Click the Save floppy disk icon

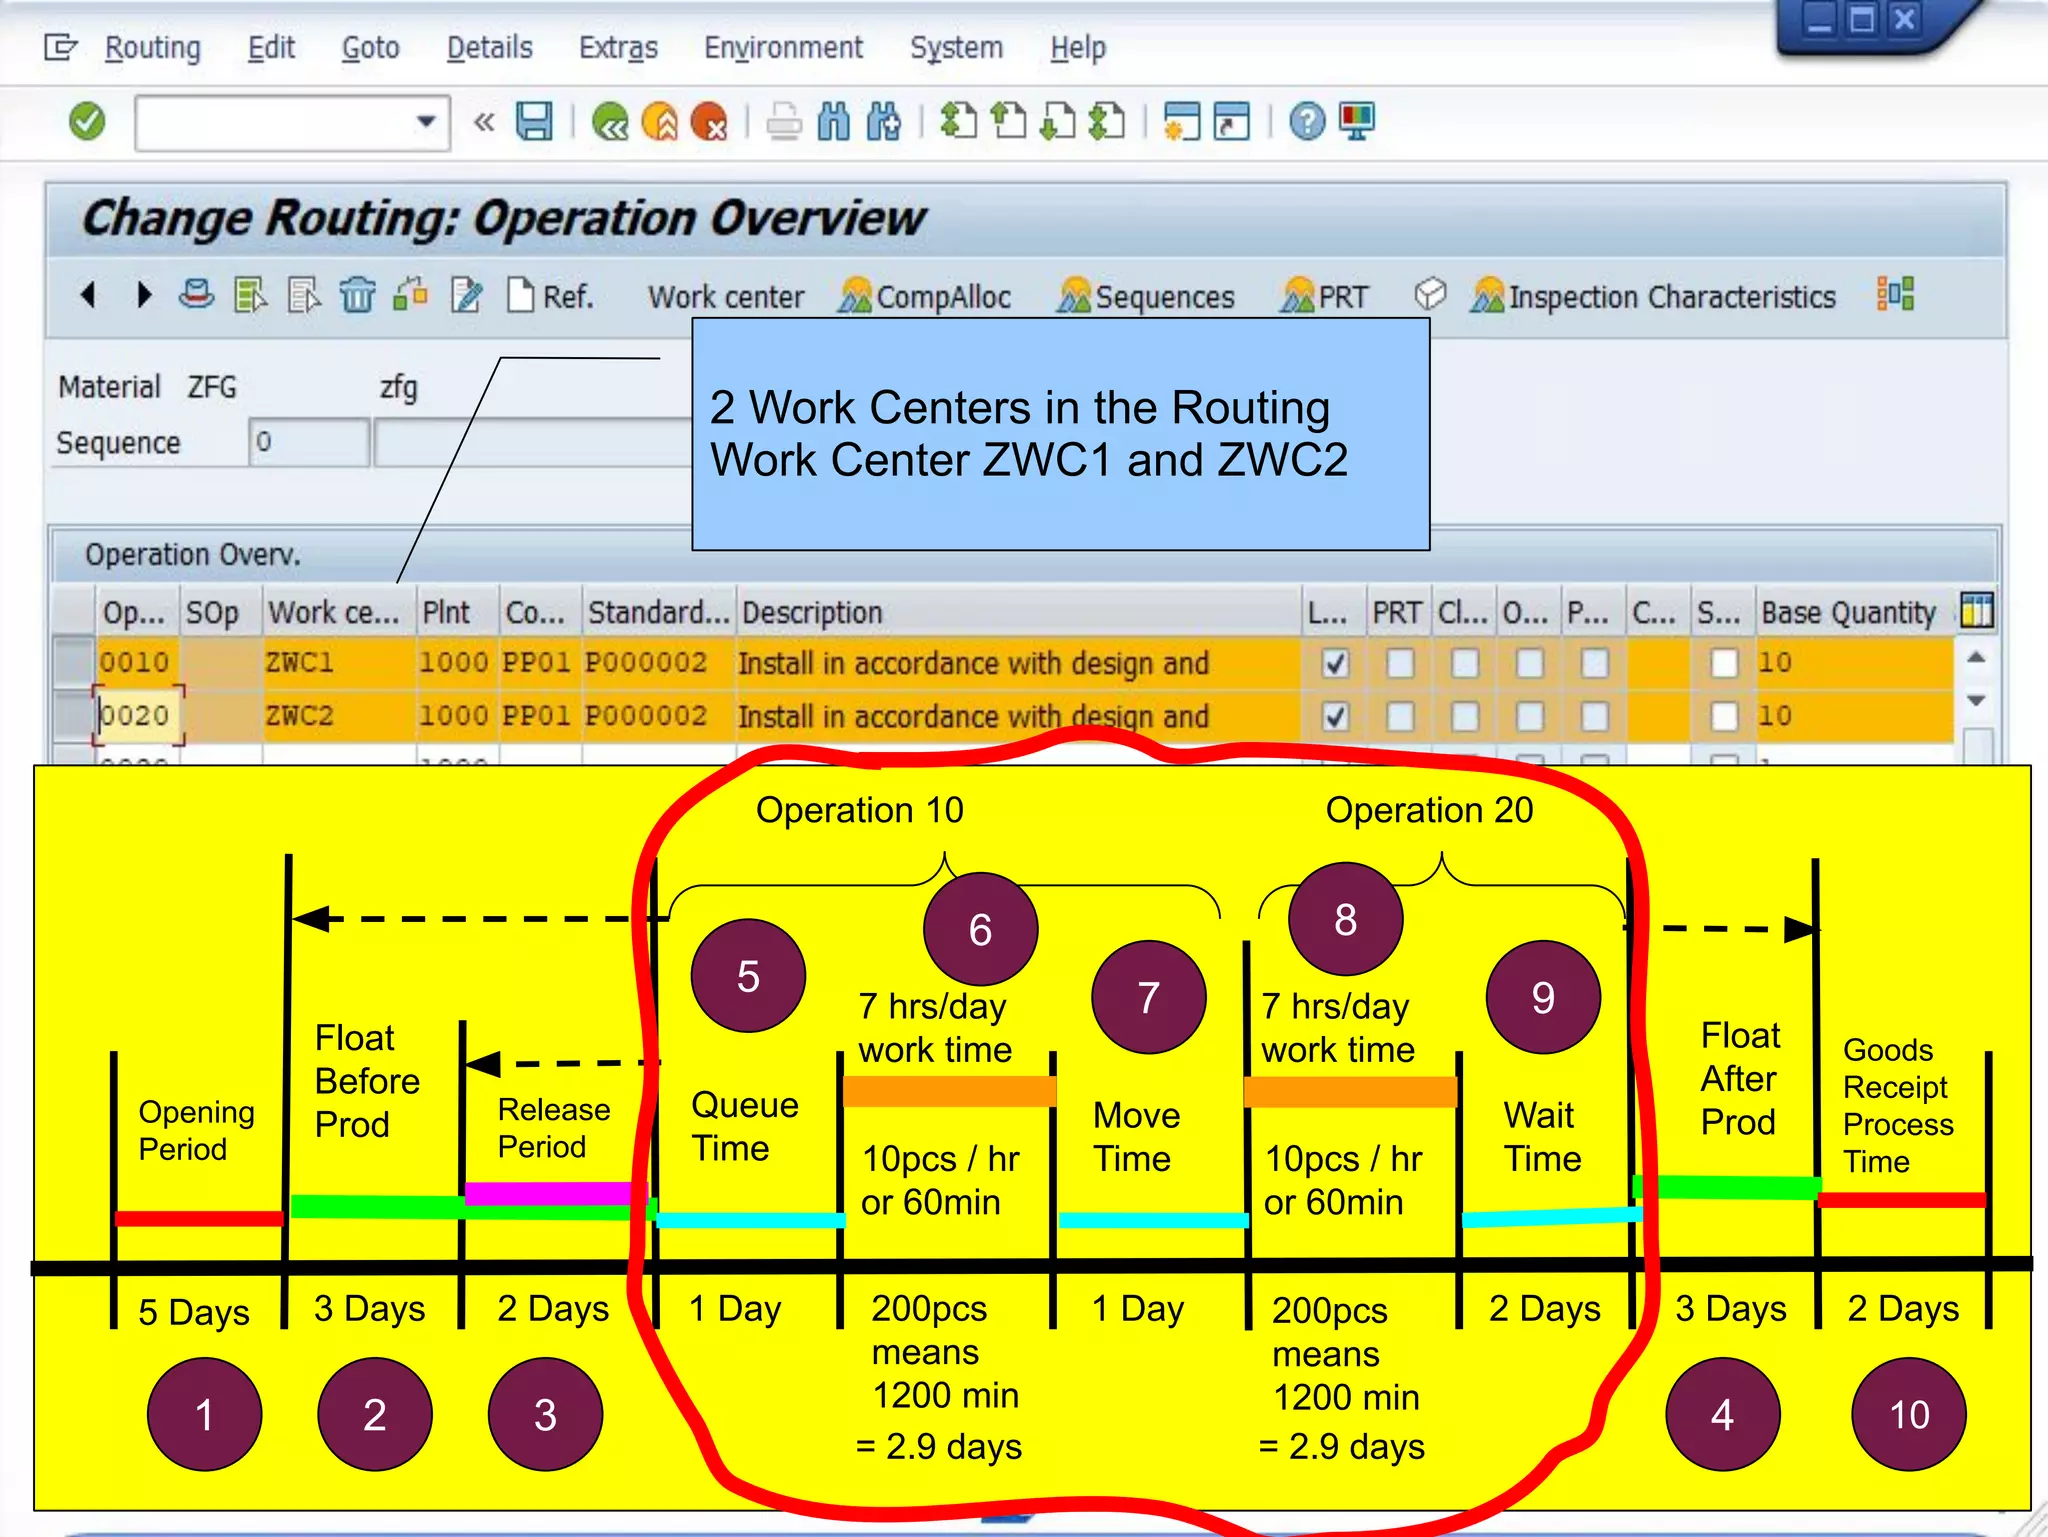[x=534, y=122]
